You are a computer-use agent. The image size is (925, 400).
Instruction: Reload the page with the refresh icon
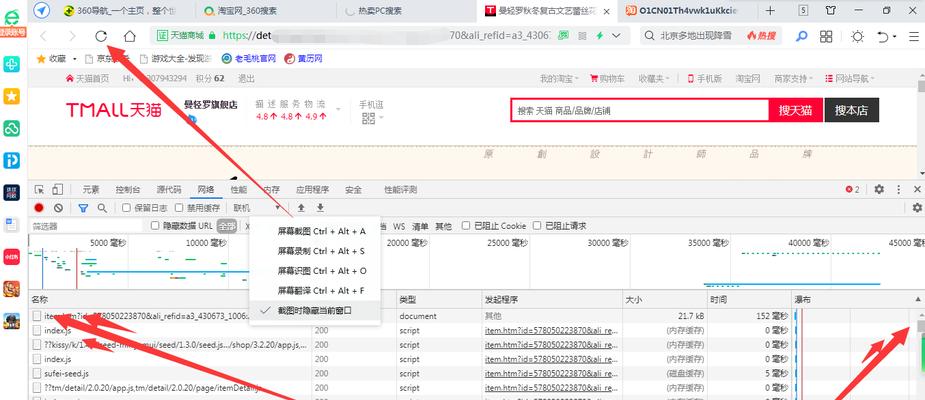[101, 37]
